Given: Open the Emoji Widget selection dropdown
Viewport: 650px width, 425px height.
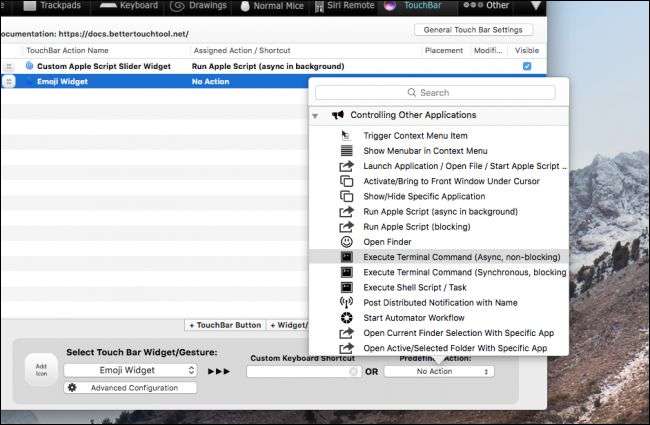Looking at the screenshot, I should [131, 370].
